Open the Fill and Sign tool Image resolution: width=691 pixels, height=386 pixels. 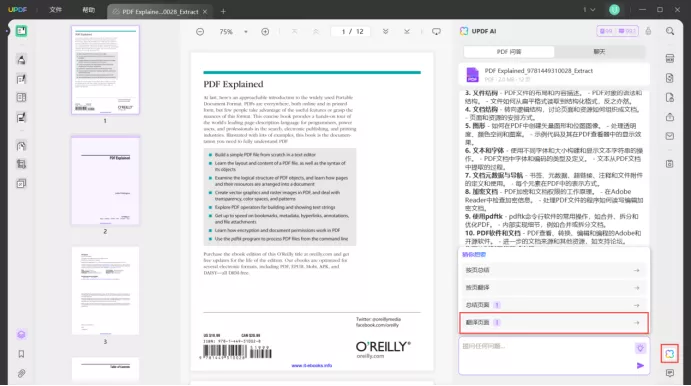[x=21, y=117]
